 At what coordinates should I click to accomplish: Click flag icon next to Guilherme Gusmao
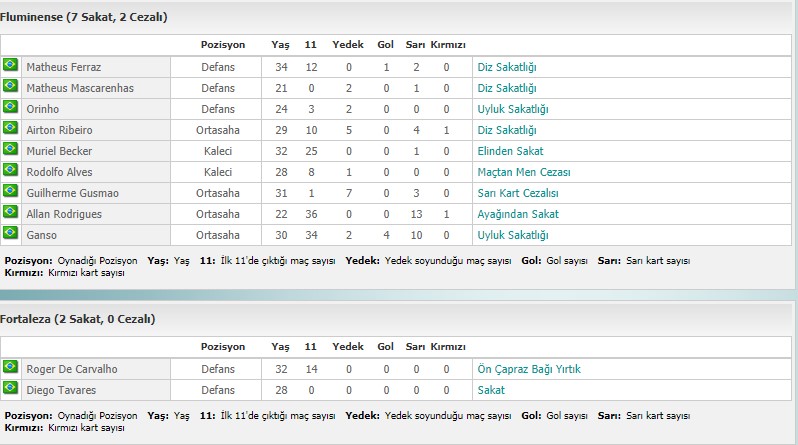(10, 191)
